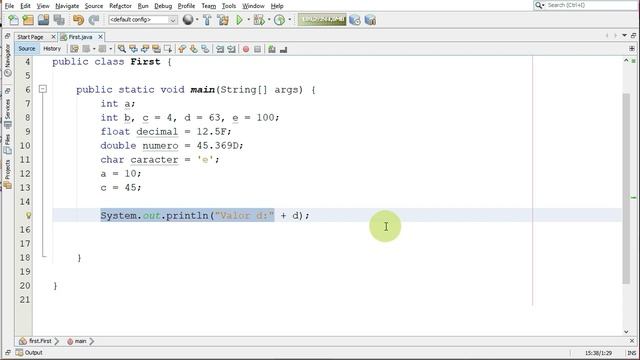The width and height of the screenshot is (640, 360).
Task: Open the Navigate menu
Action: (67, 6)
